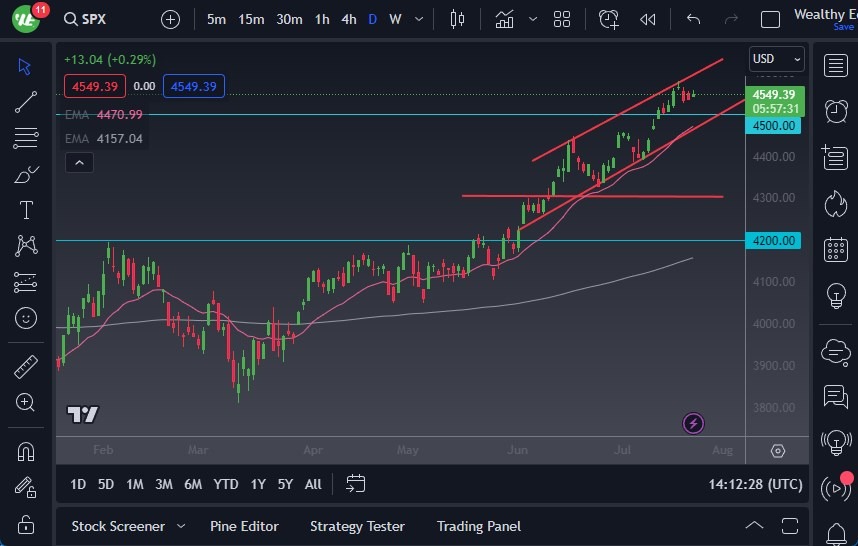The height and width of the screenshot is (546, 858).
Task: Select the 4h timeframe button
Action: [x=348, y=19]
